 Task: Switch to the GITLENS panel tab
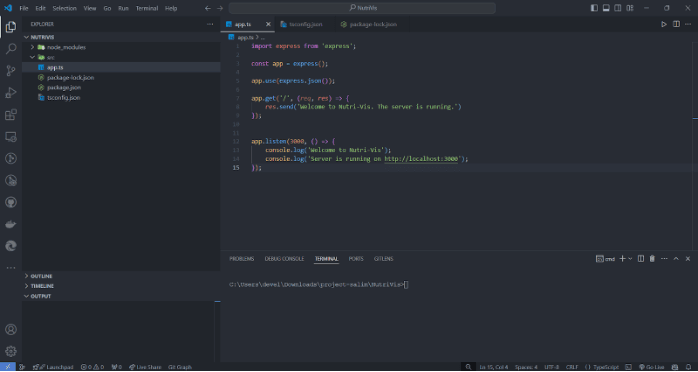(x=384, y=259)
